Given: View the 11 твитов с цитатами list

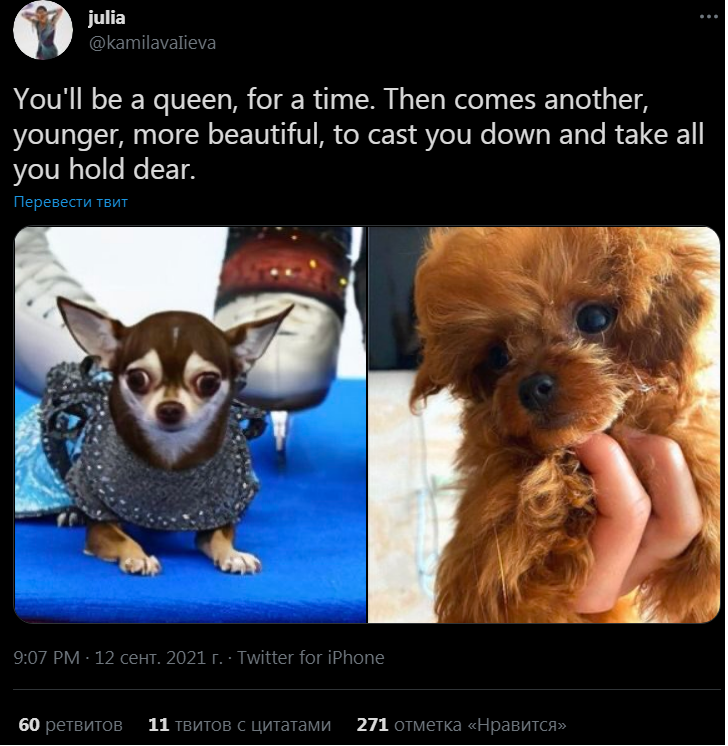Looking at the screenshot, I should pyautogui.click(x=239, y=725).
